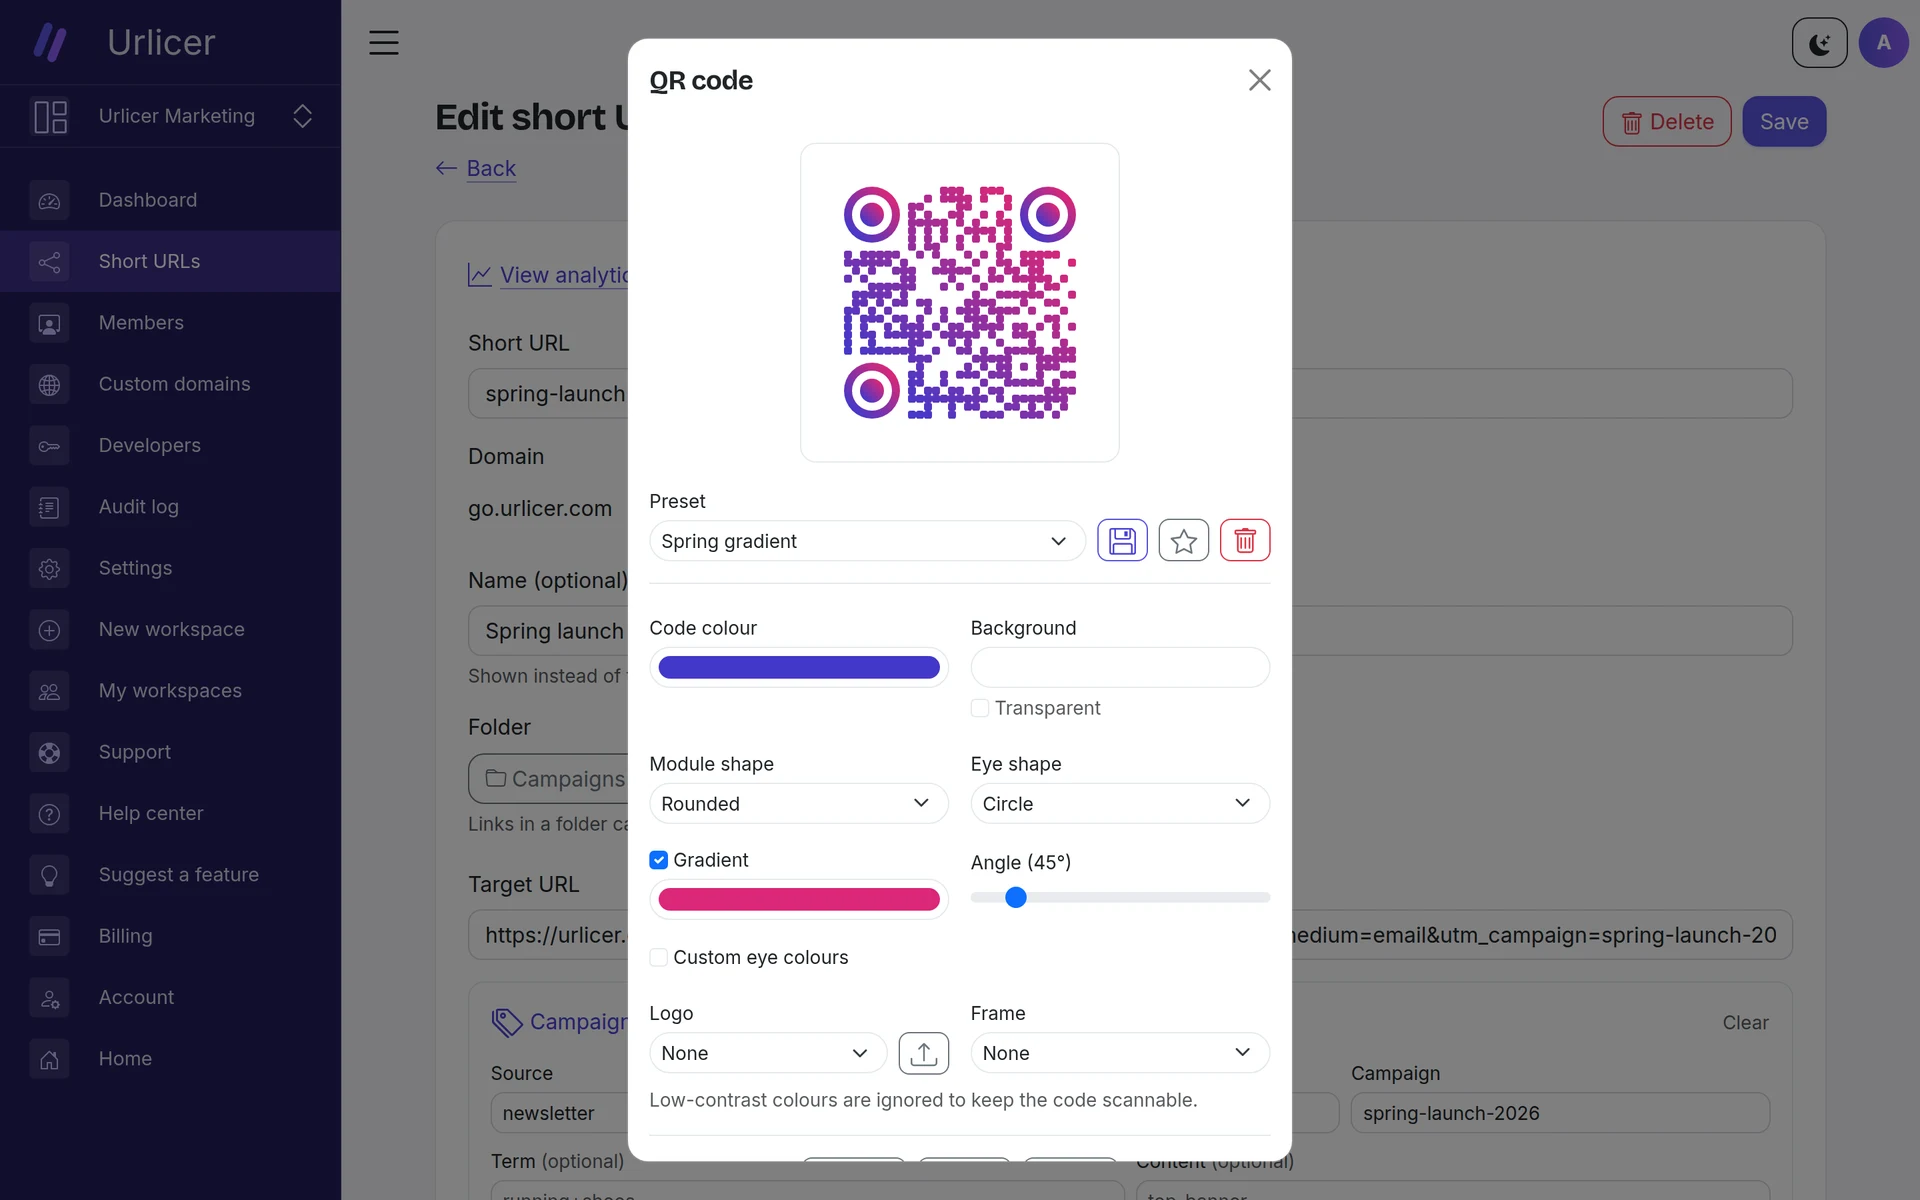
Task: Click the Save button
Action: 1784,122
